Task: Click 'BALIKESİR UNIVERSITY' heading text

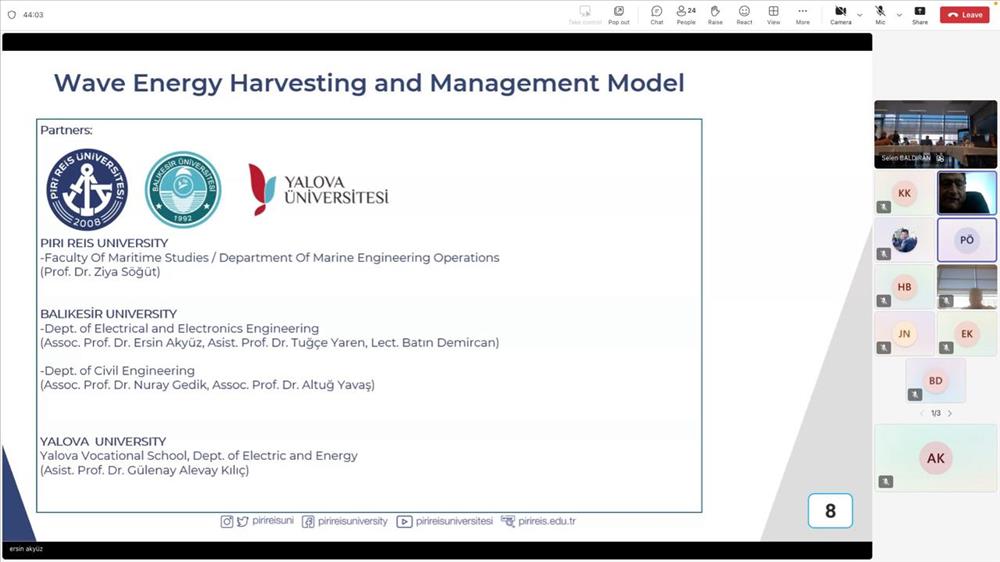Action: pos(108,314)
